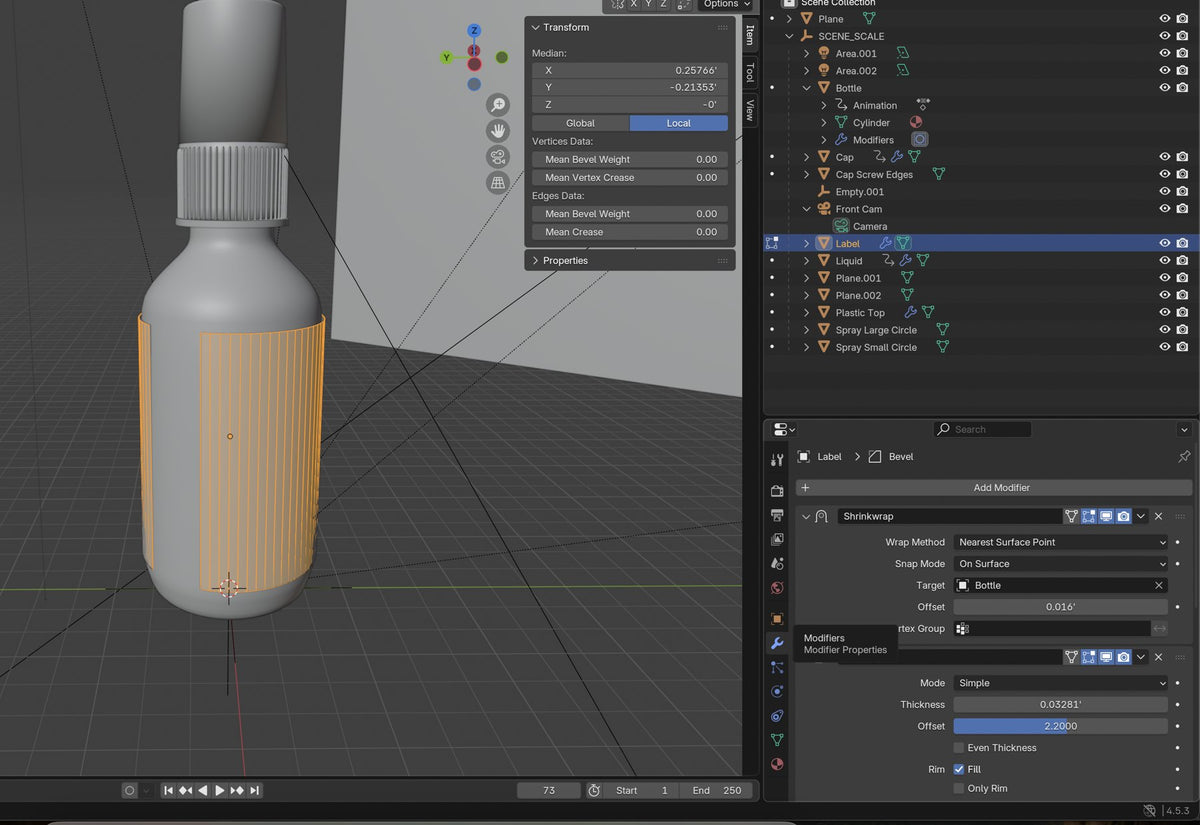Adjust the Solidify Offset slider
The height and width of the screenshot is (825, 1200).
click(x=1060, y=726)
